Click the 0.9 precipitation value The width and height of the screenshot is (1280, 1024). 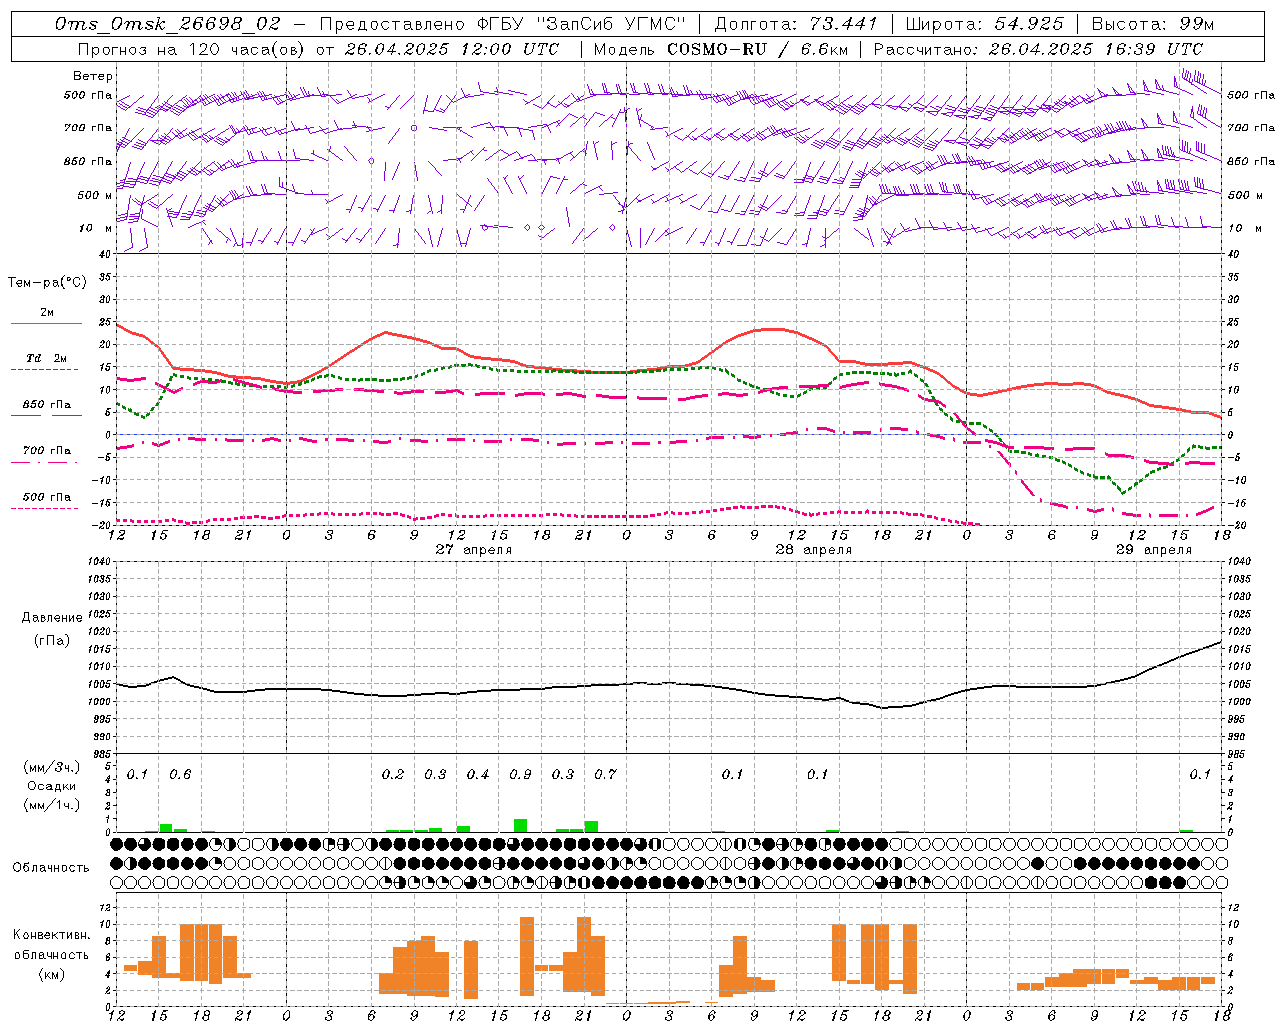520,774
